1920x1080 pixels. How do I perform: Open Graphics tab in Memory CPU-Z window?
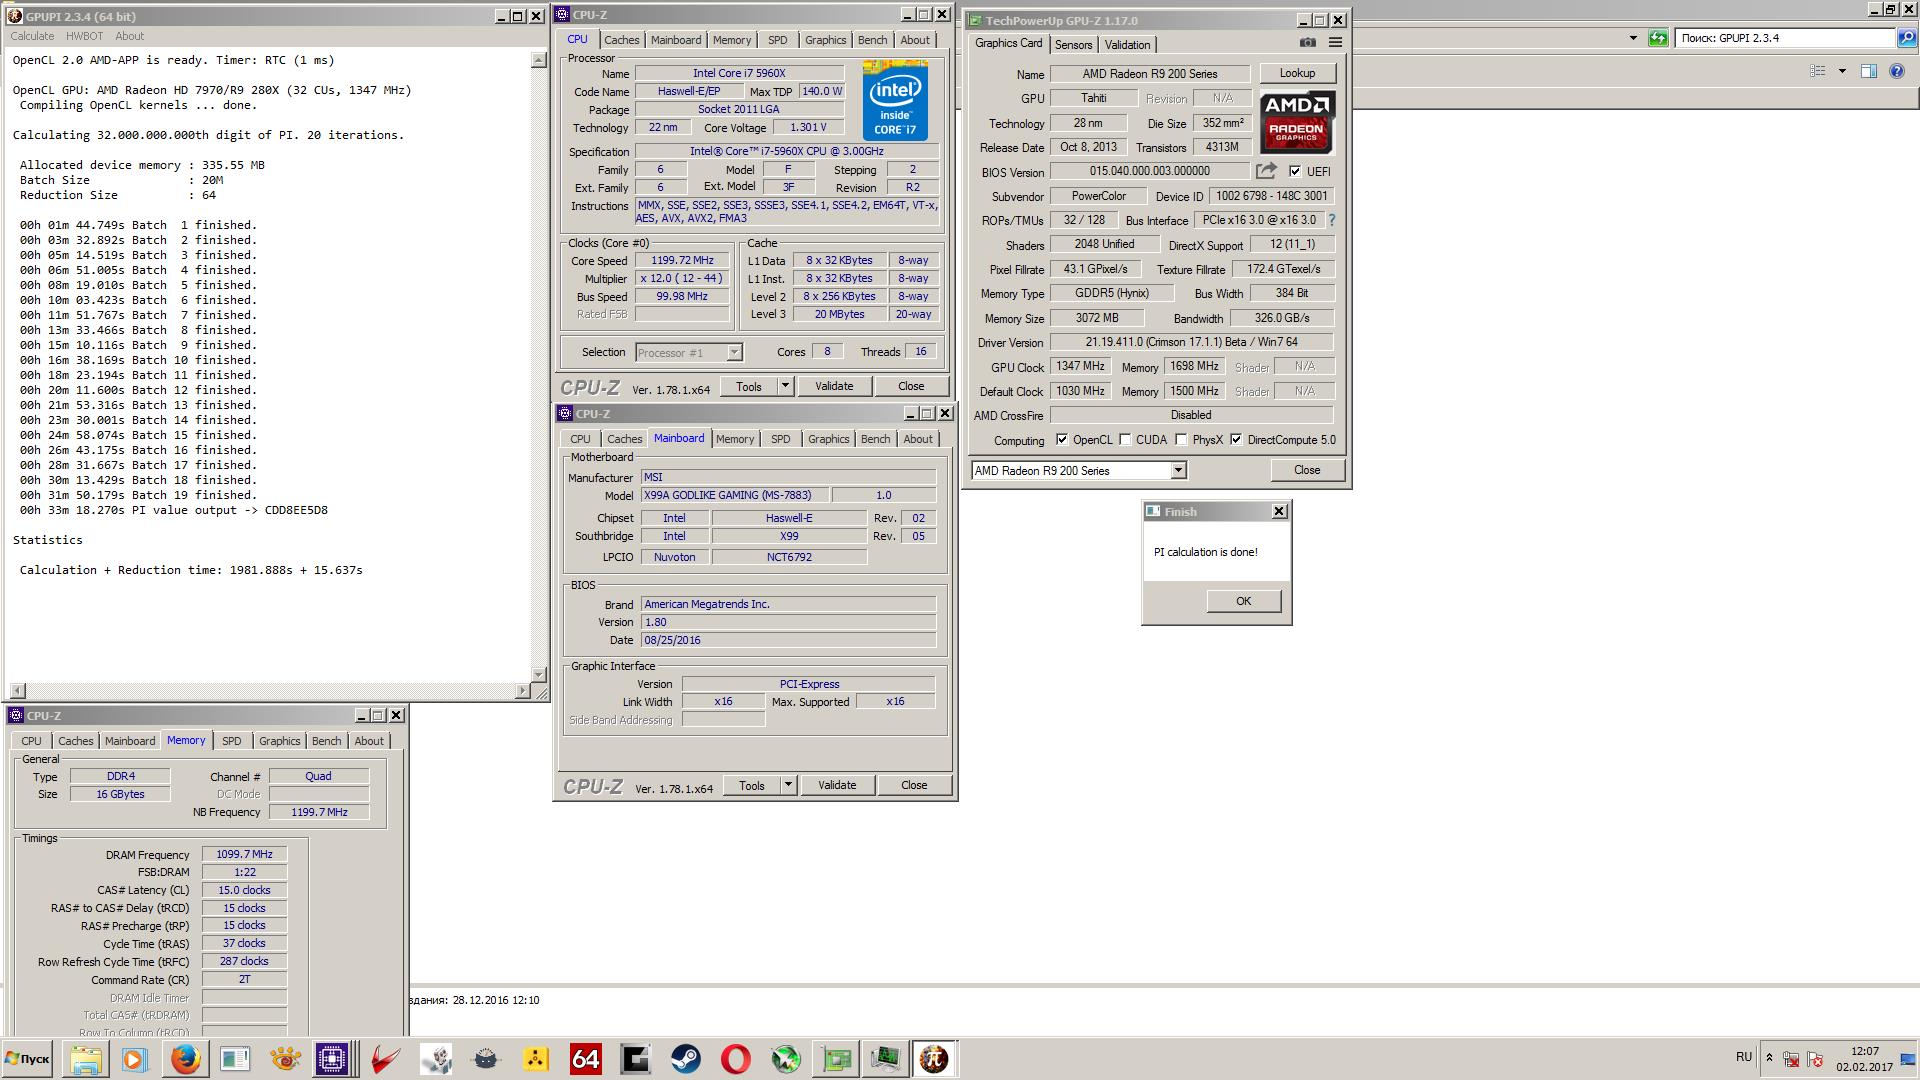pyautogui.click(x=279, y=741)
